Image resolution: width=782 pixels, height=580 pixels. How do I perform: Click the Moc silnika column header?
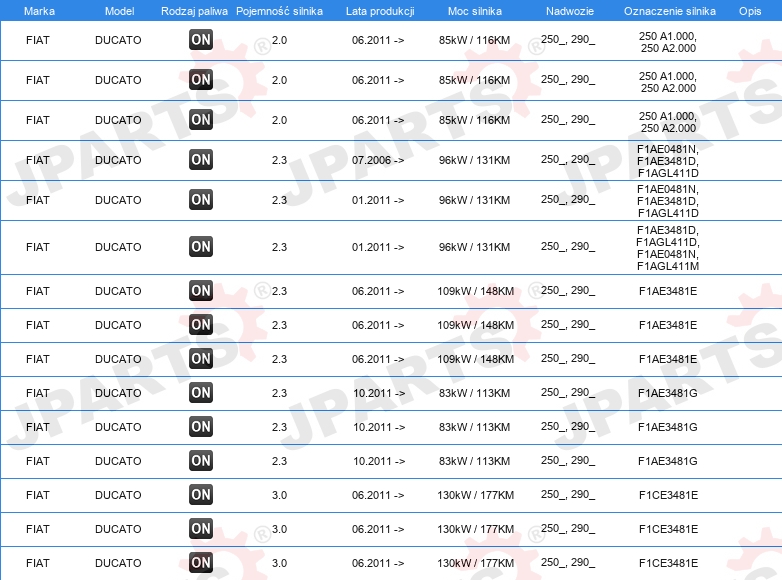click(x=475, y=11)
